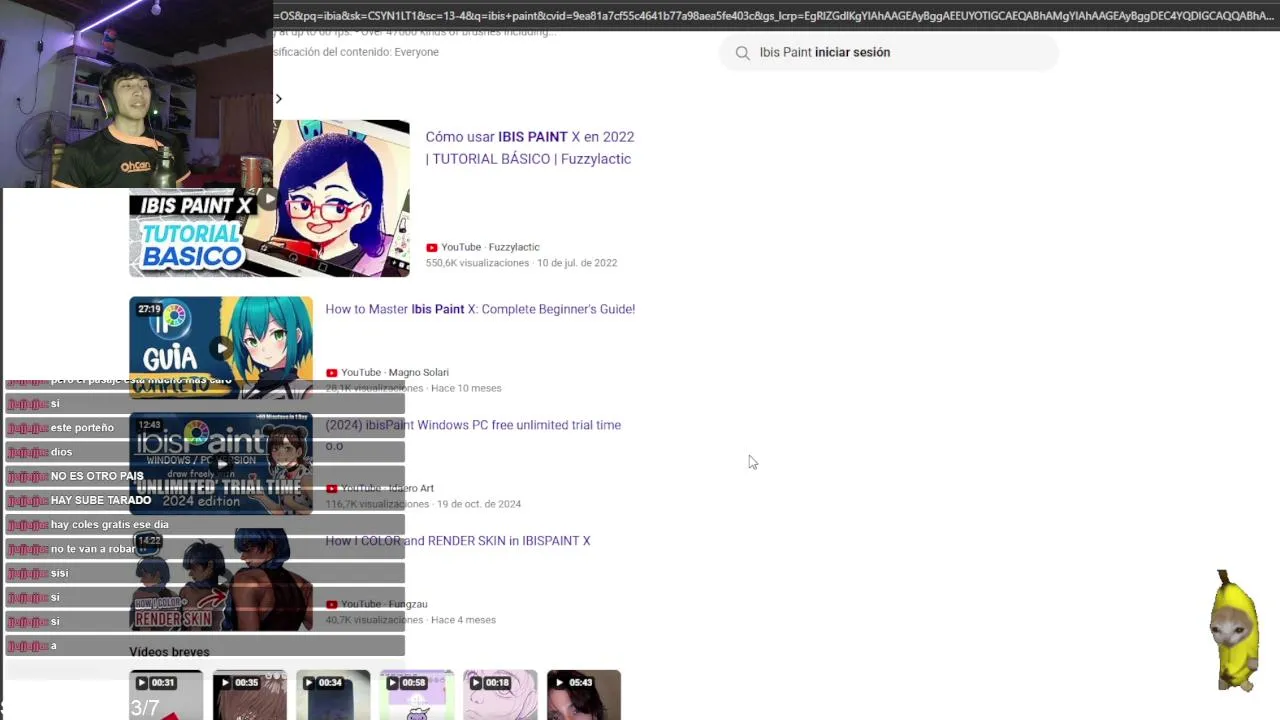The image size is (1280, 720).
Task: Open the 'IBIS PAINT X Tutorial Basico' video thumbnail
Action: (269, 198)
